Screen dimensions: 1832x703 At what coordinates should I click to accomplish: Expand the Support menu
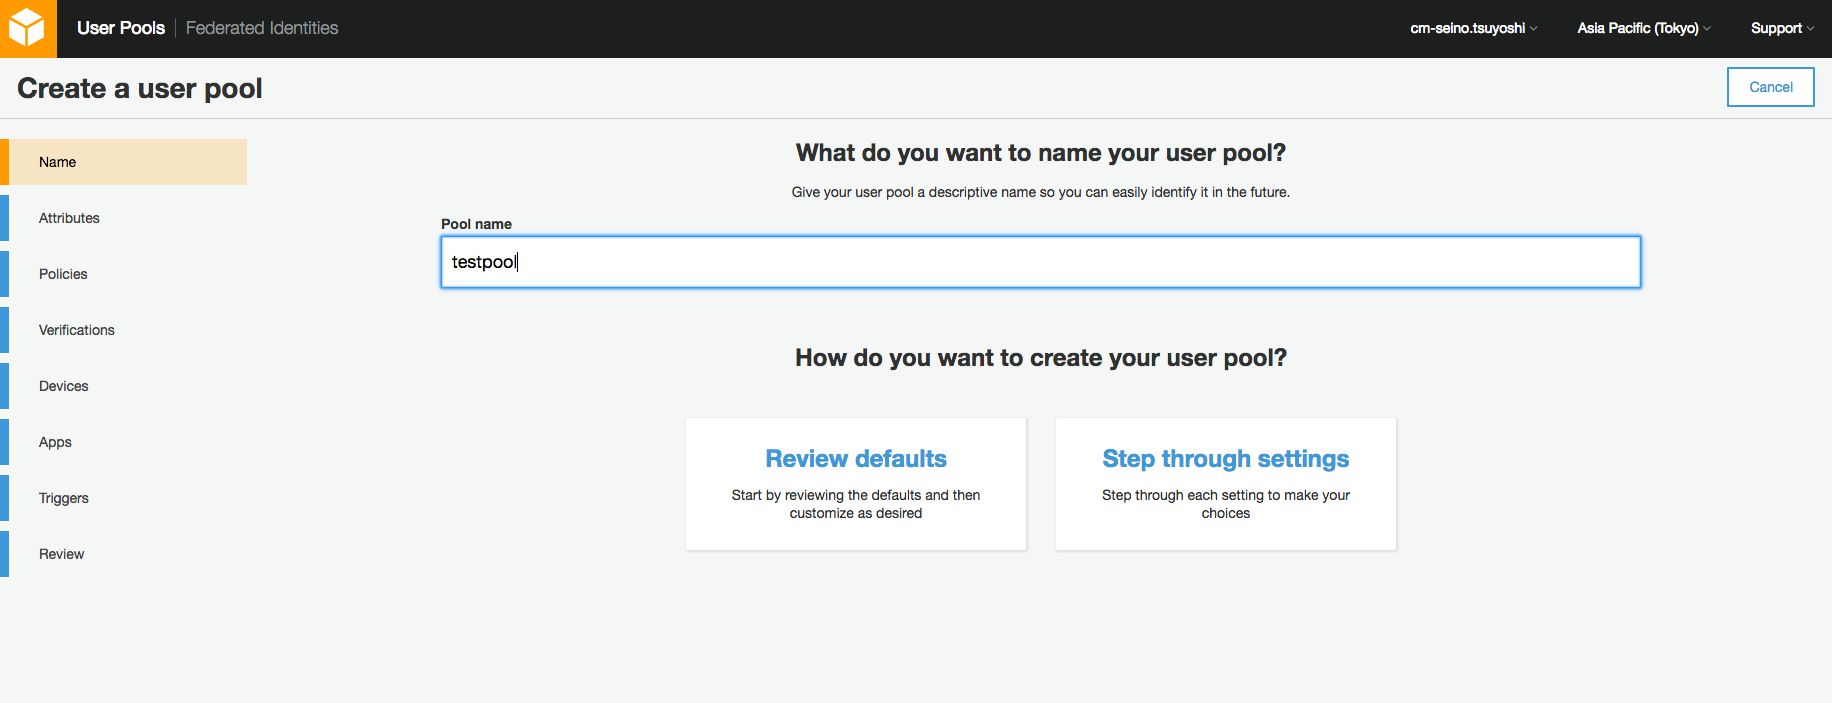(x=1781, y=28)
